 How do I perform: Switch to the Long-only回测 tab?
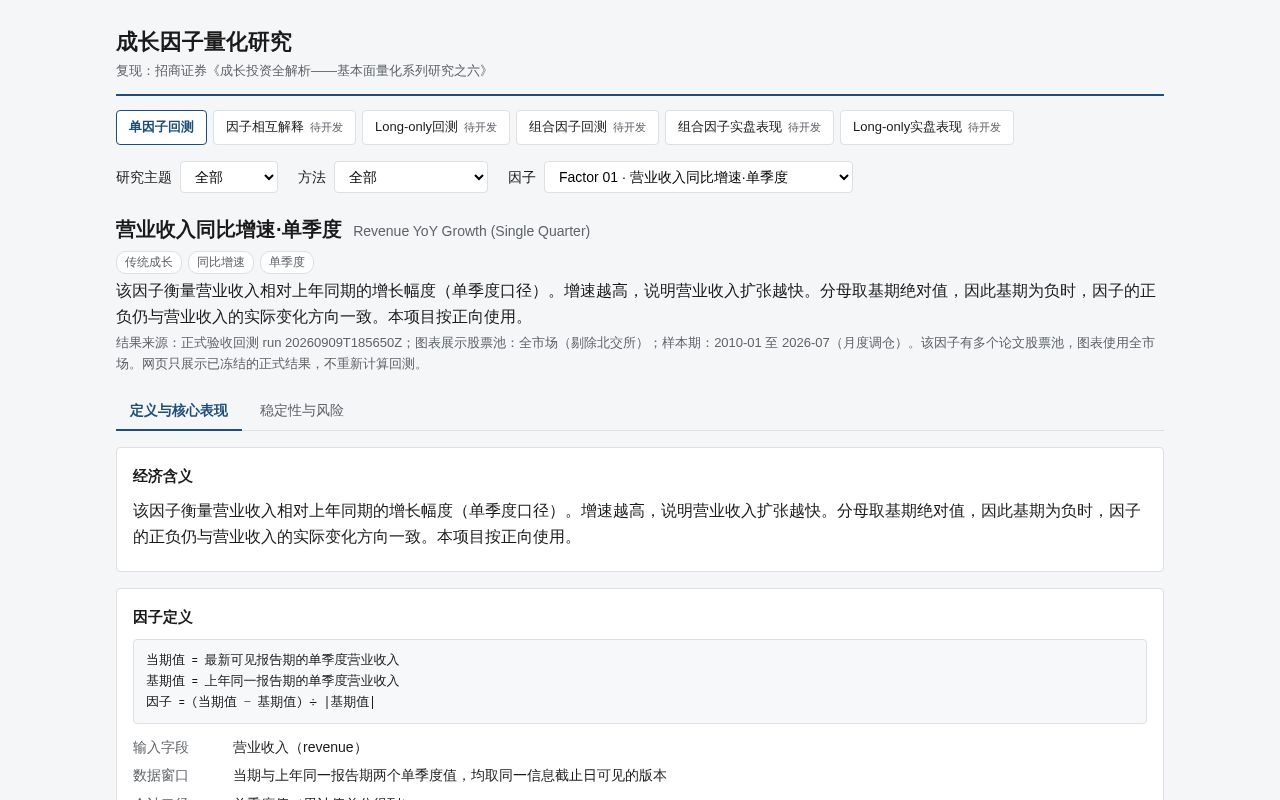436,127
